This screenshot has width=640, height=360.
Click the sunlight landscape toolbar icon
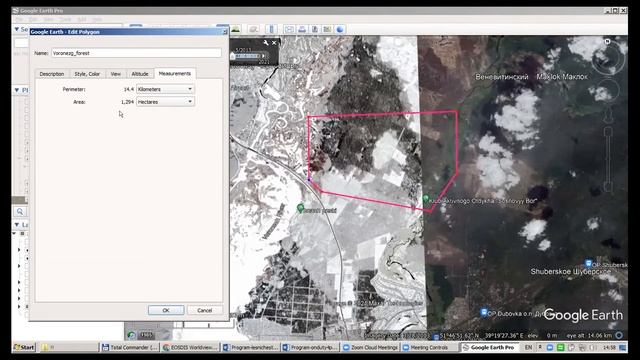[x=236, y=29]
